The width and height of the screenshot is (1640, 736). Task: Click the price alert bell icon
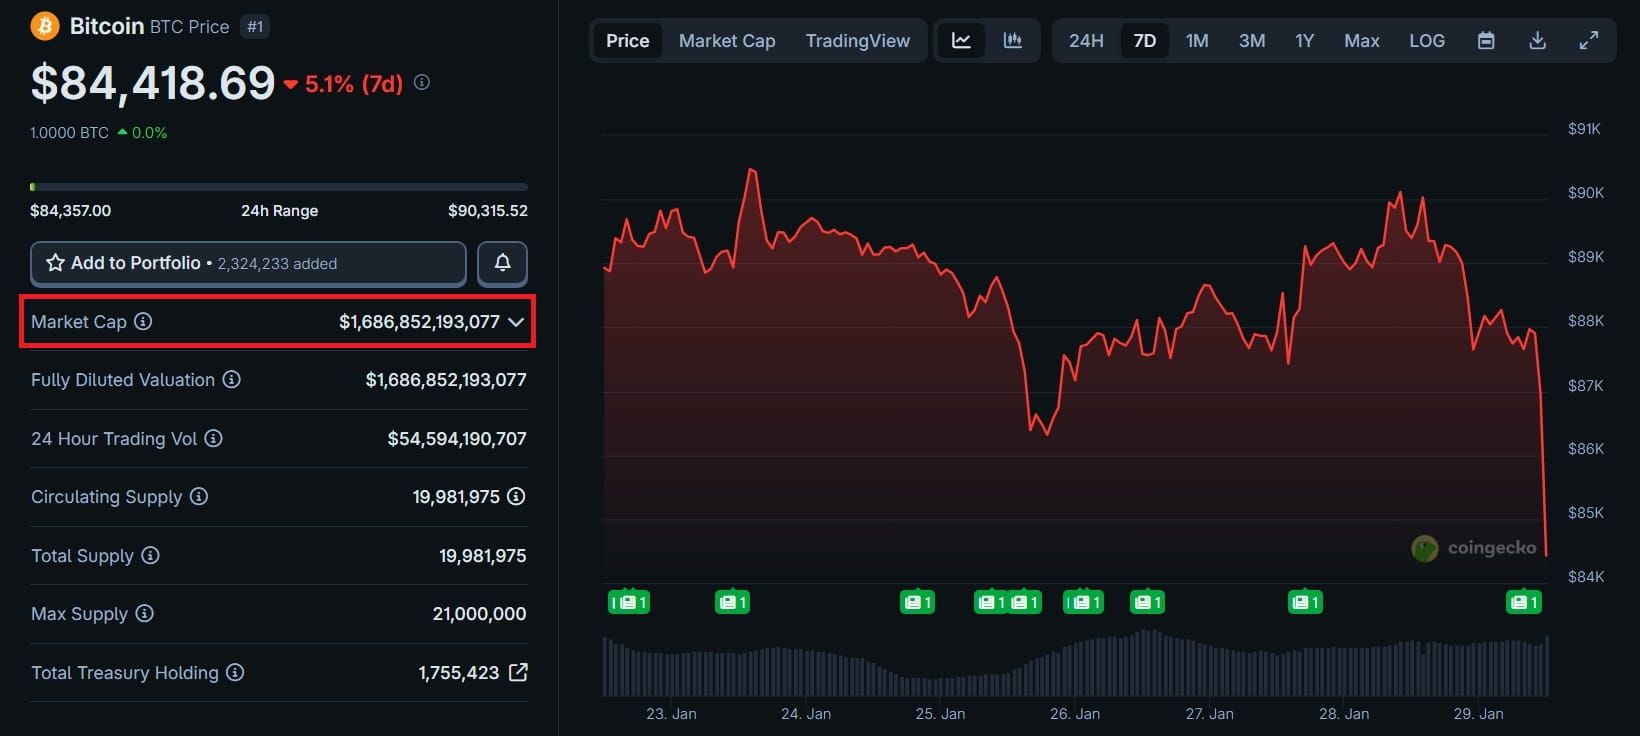point(502,263)
